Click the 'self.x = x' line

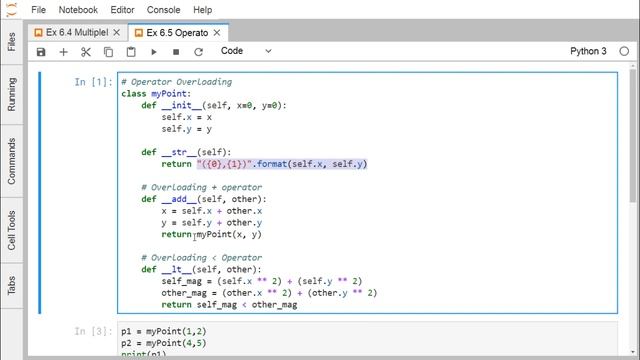pyautogui.click(x=187, y=117)
